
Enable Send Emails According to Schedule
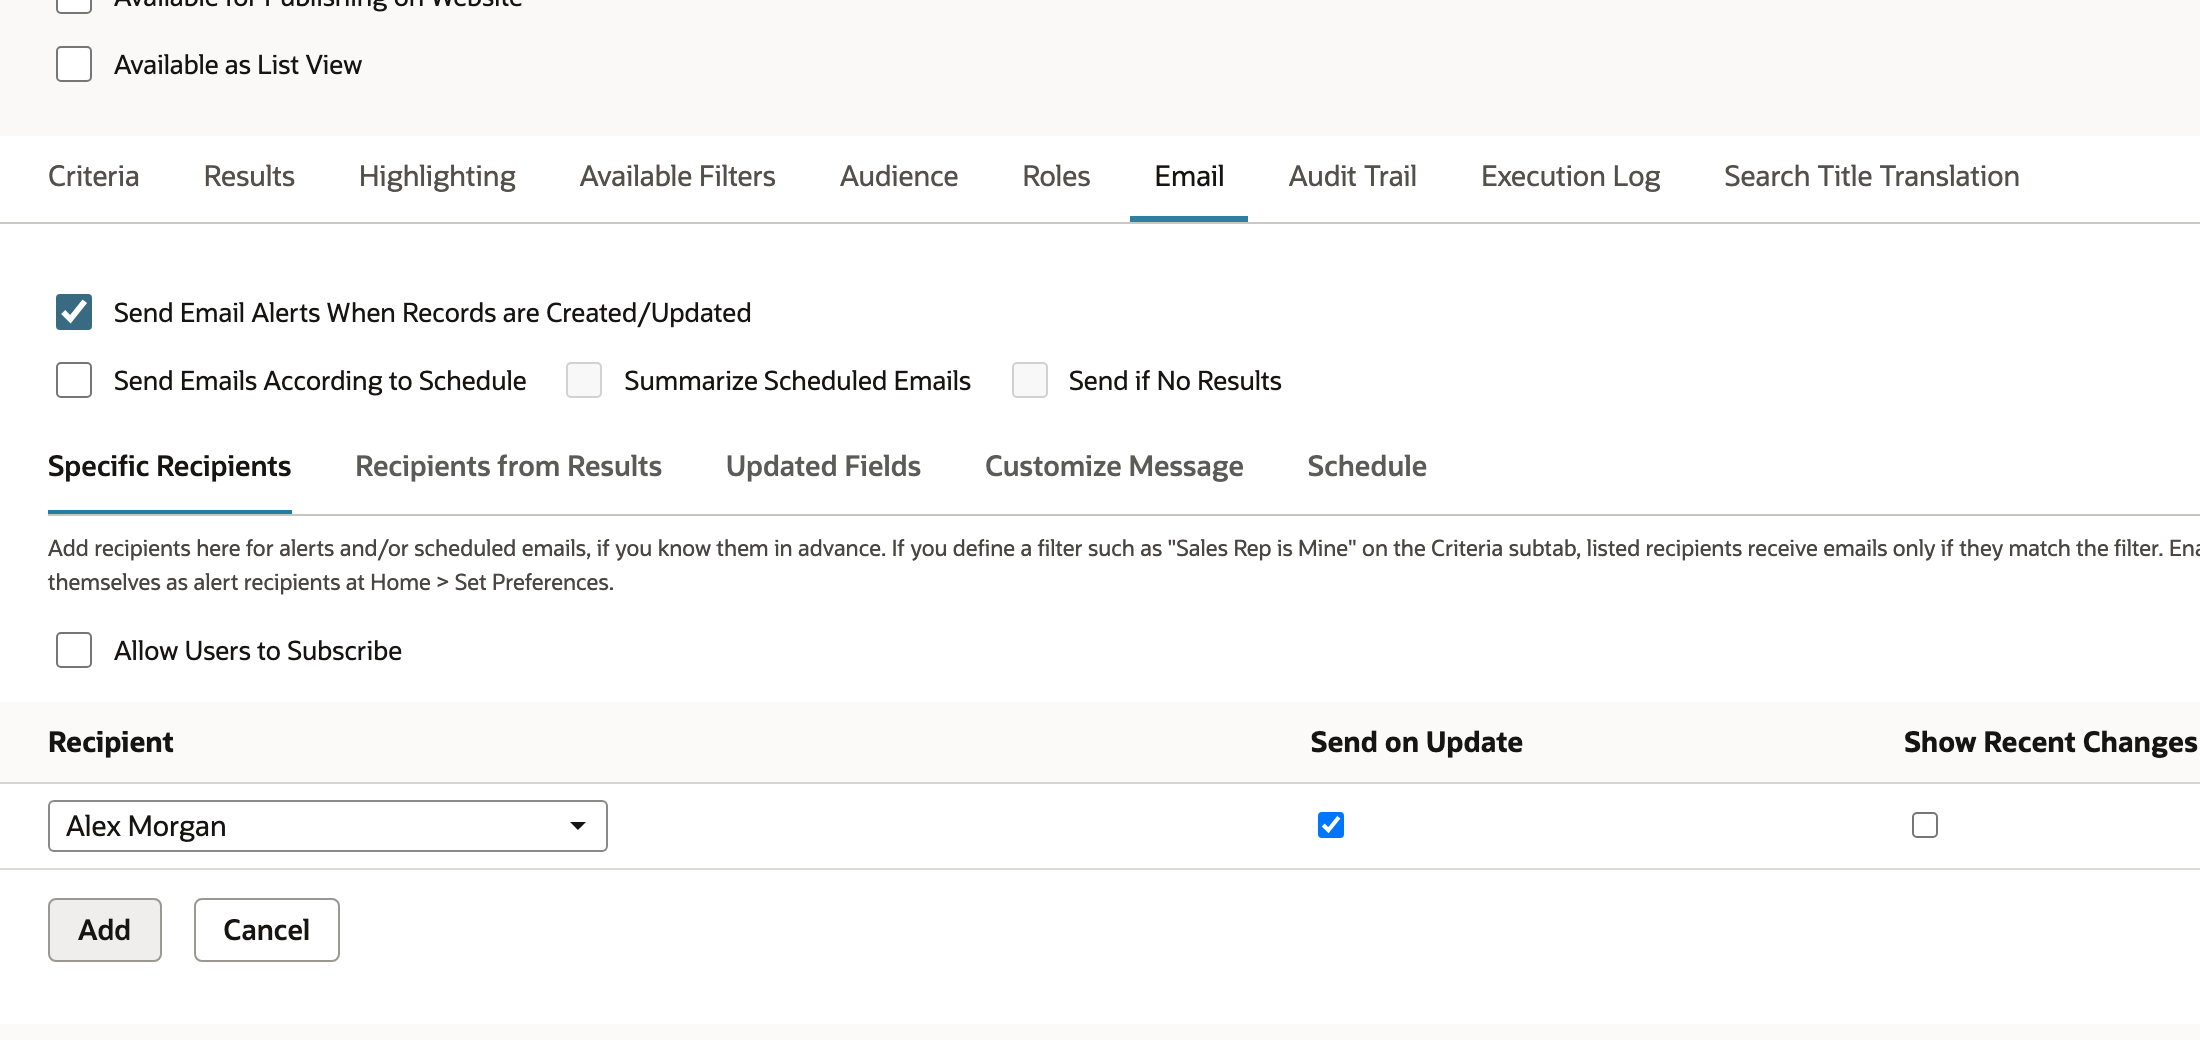click(x=74, y=380)
